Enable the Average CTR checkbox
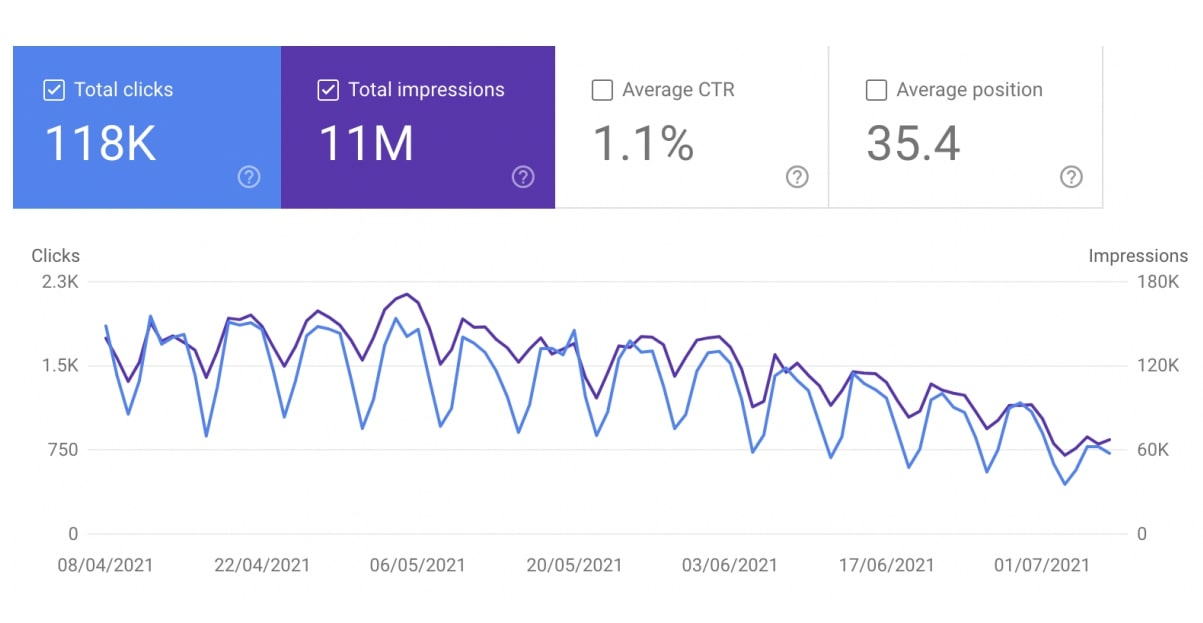The height and width of the screenshot is (623, 1203). [601, 90]
